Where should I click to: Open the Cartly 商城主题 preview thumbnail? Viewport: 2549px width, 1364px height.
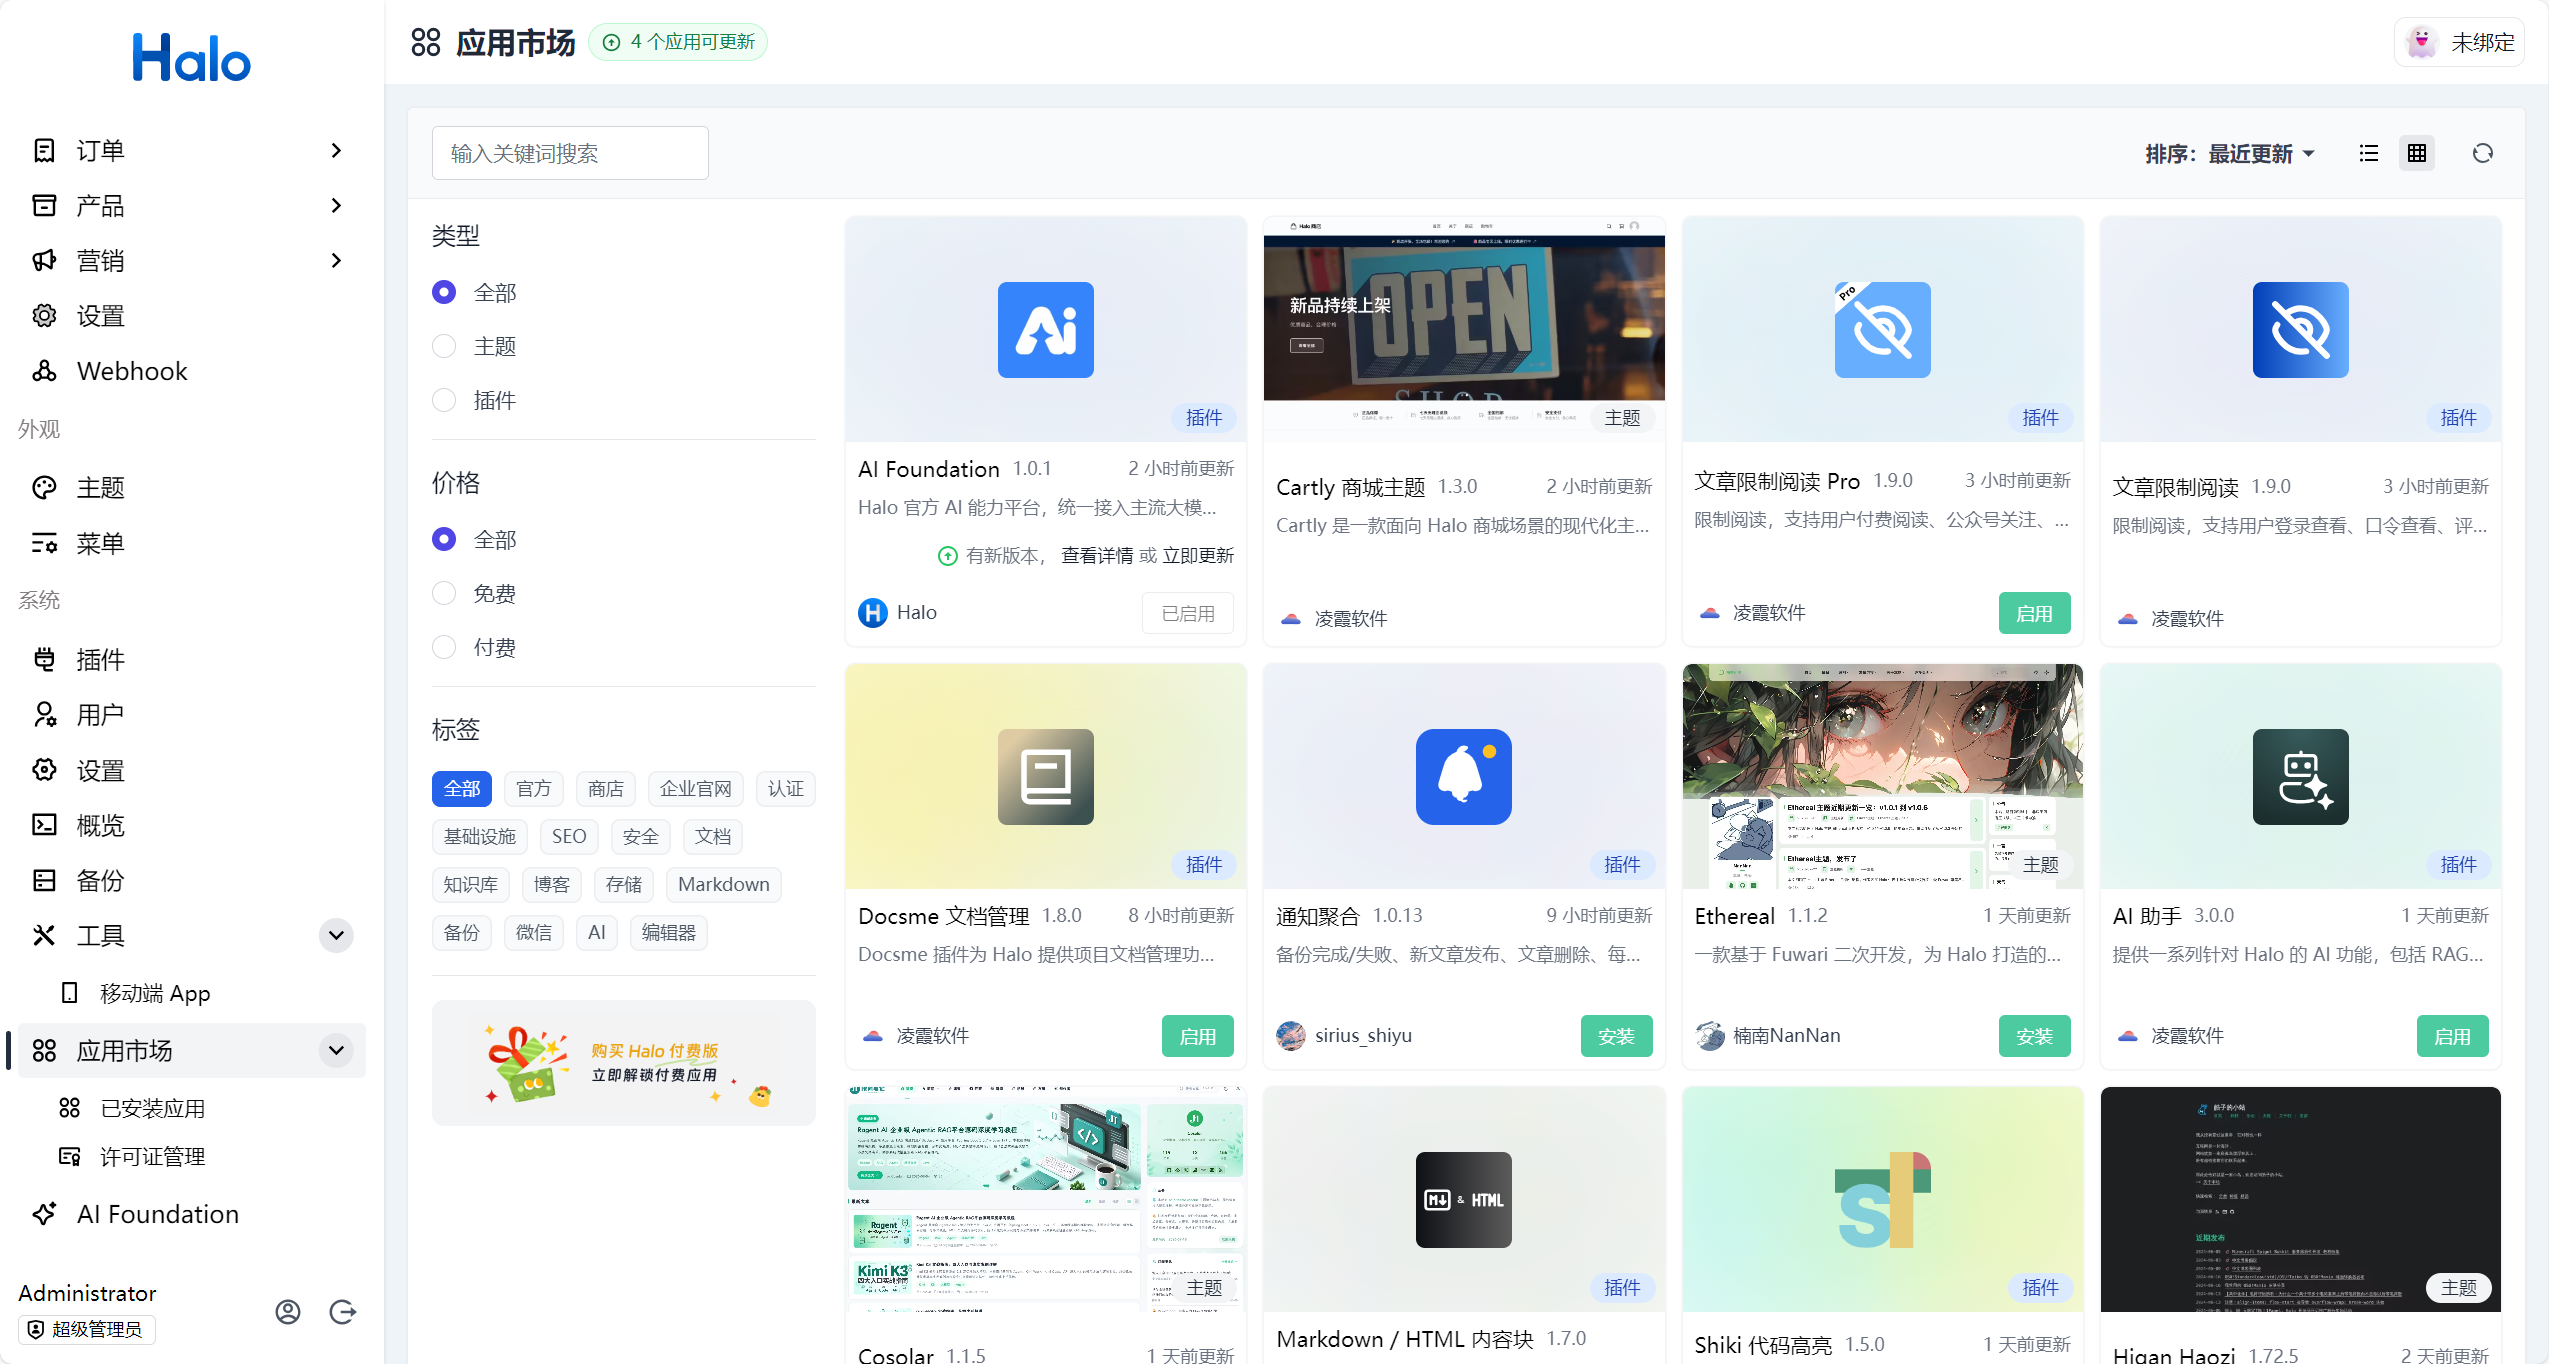pos(1464,329)
